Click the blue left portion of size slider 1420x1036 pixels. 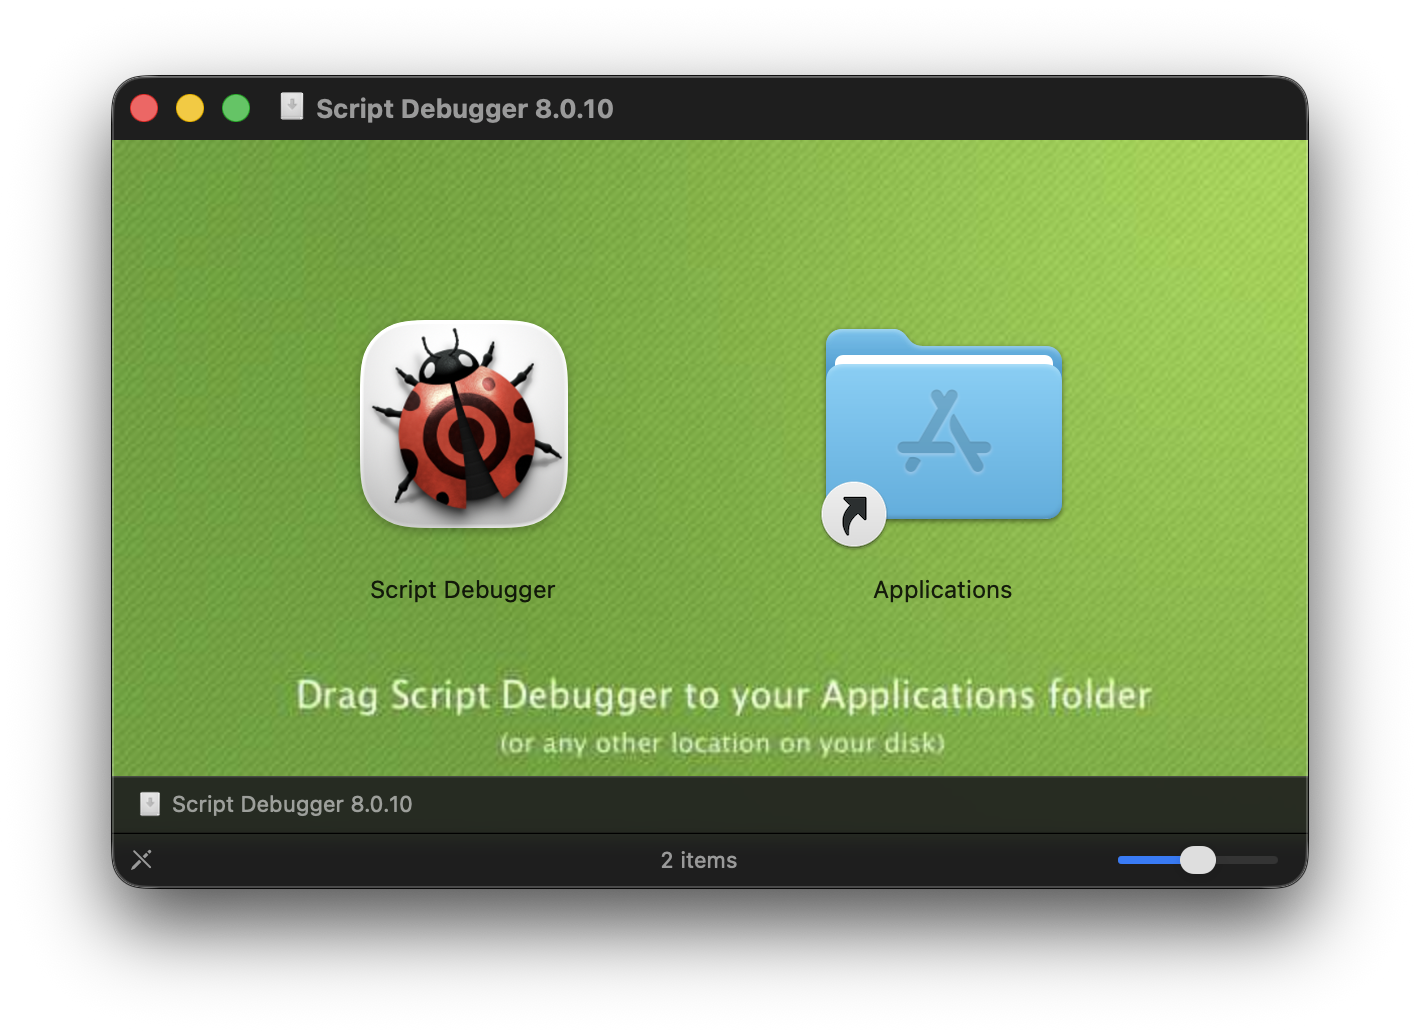pos(1145,860)
